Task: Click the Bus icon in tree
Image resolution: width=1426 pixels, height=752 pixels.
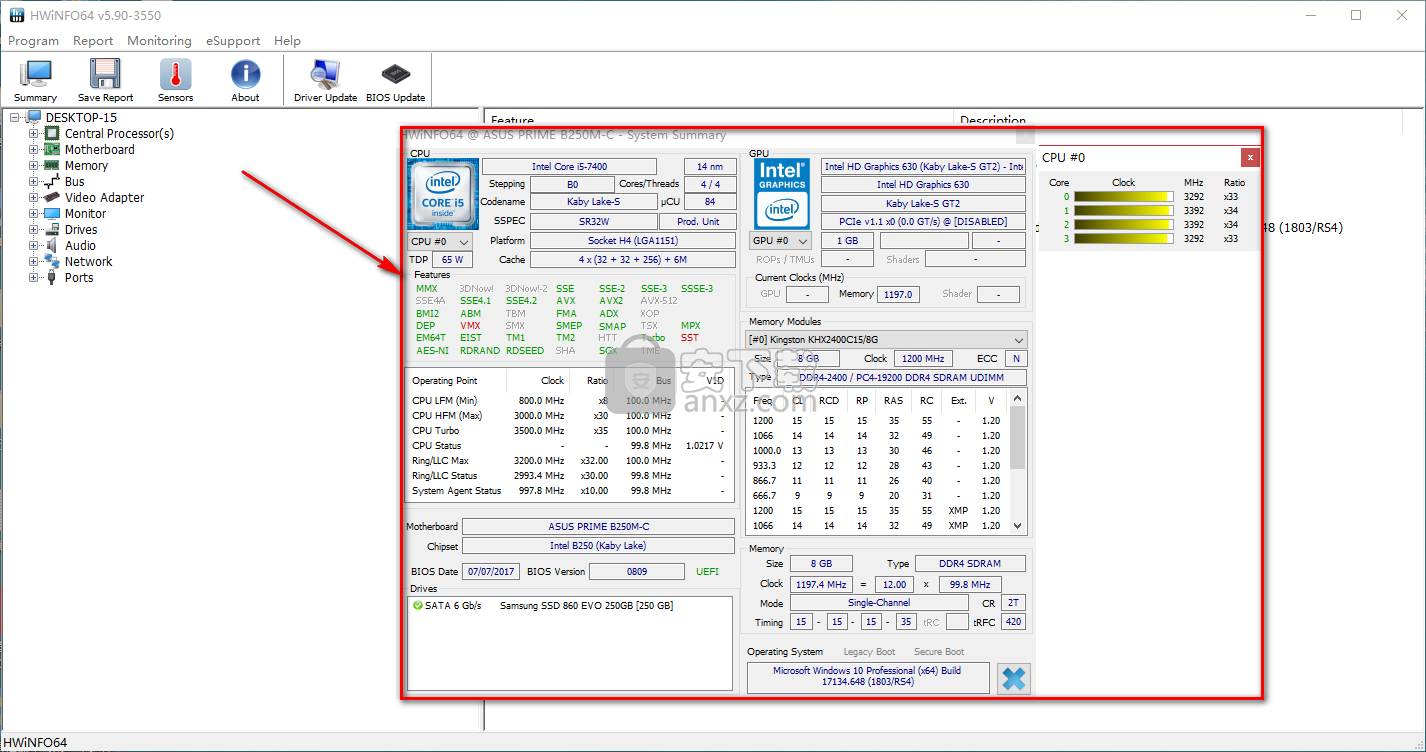Action: pyautogui.click(x=52, y=181)
